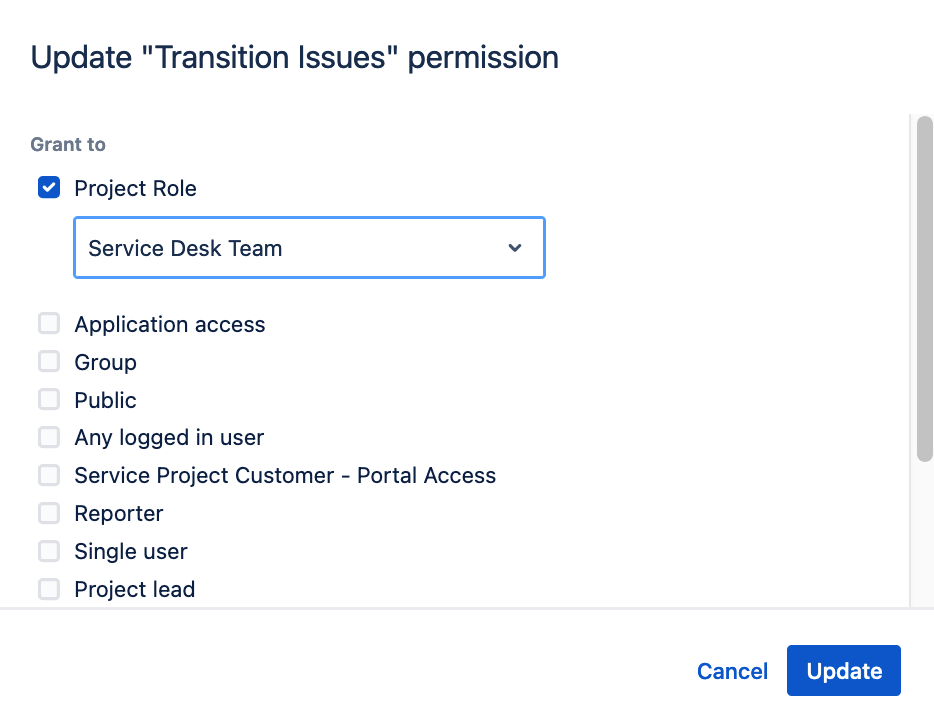Click inside the role selection field

click(280, 247)
